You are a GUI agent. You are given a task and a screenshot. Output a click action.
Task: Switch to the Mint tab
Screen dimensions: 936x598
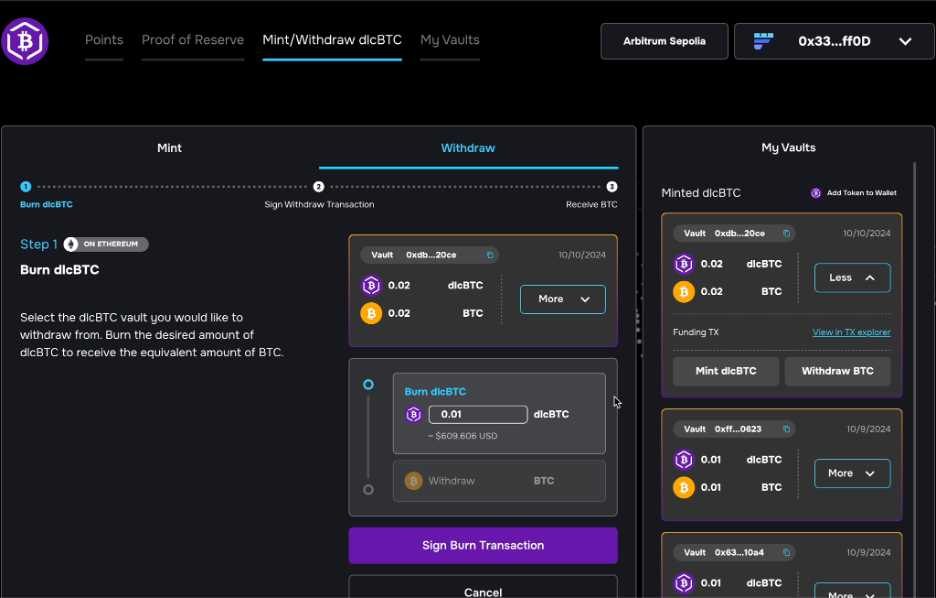point(170,148)
